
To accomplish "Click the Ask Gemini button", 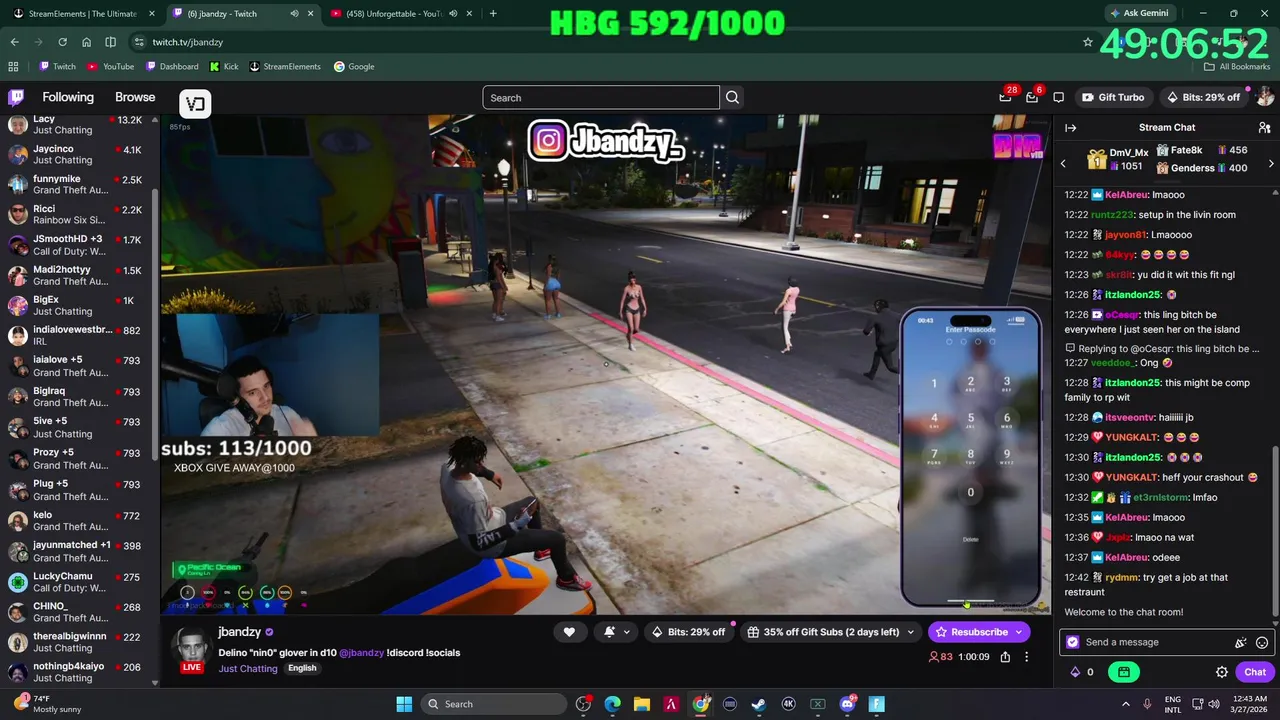I will 1142,13.
